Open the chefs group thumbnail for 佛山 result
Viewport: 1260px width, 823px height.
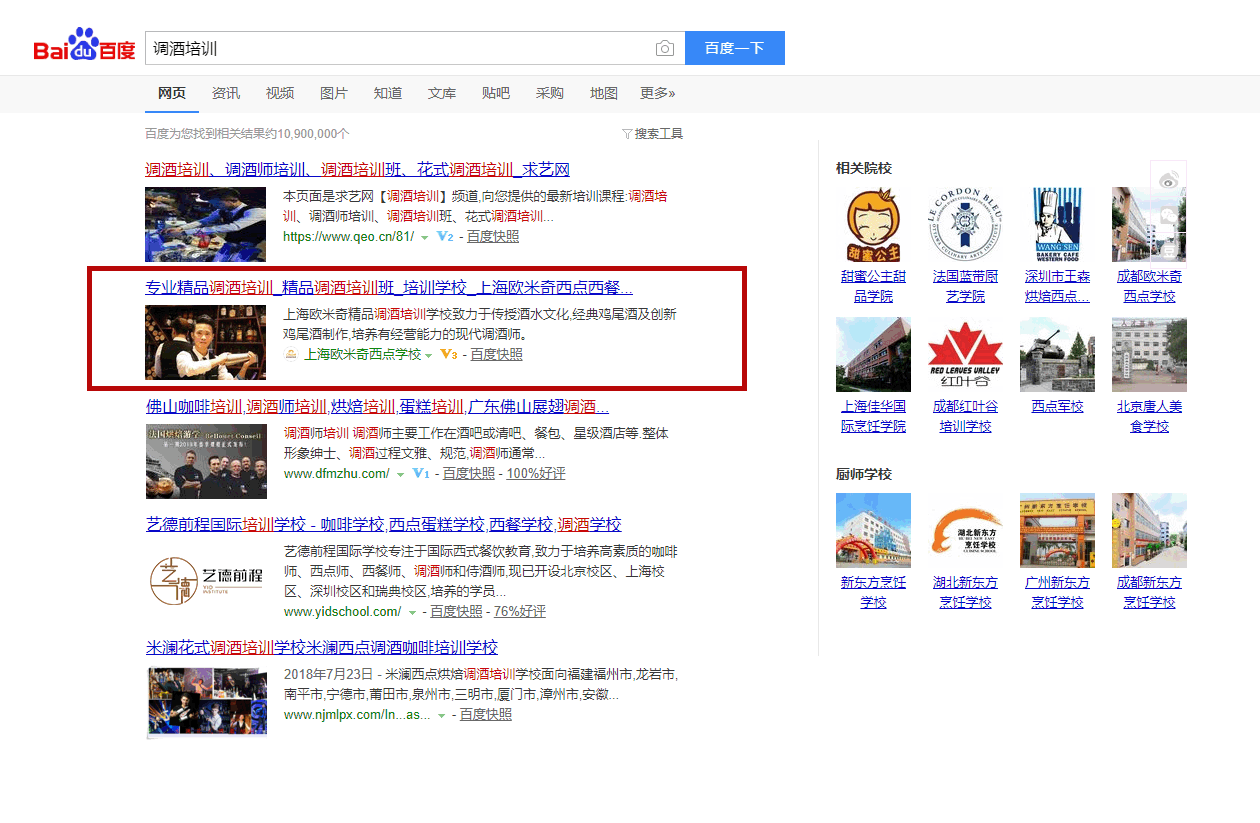tap(206, 461)
